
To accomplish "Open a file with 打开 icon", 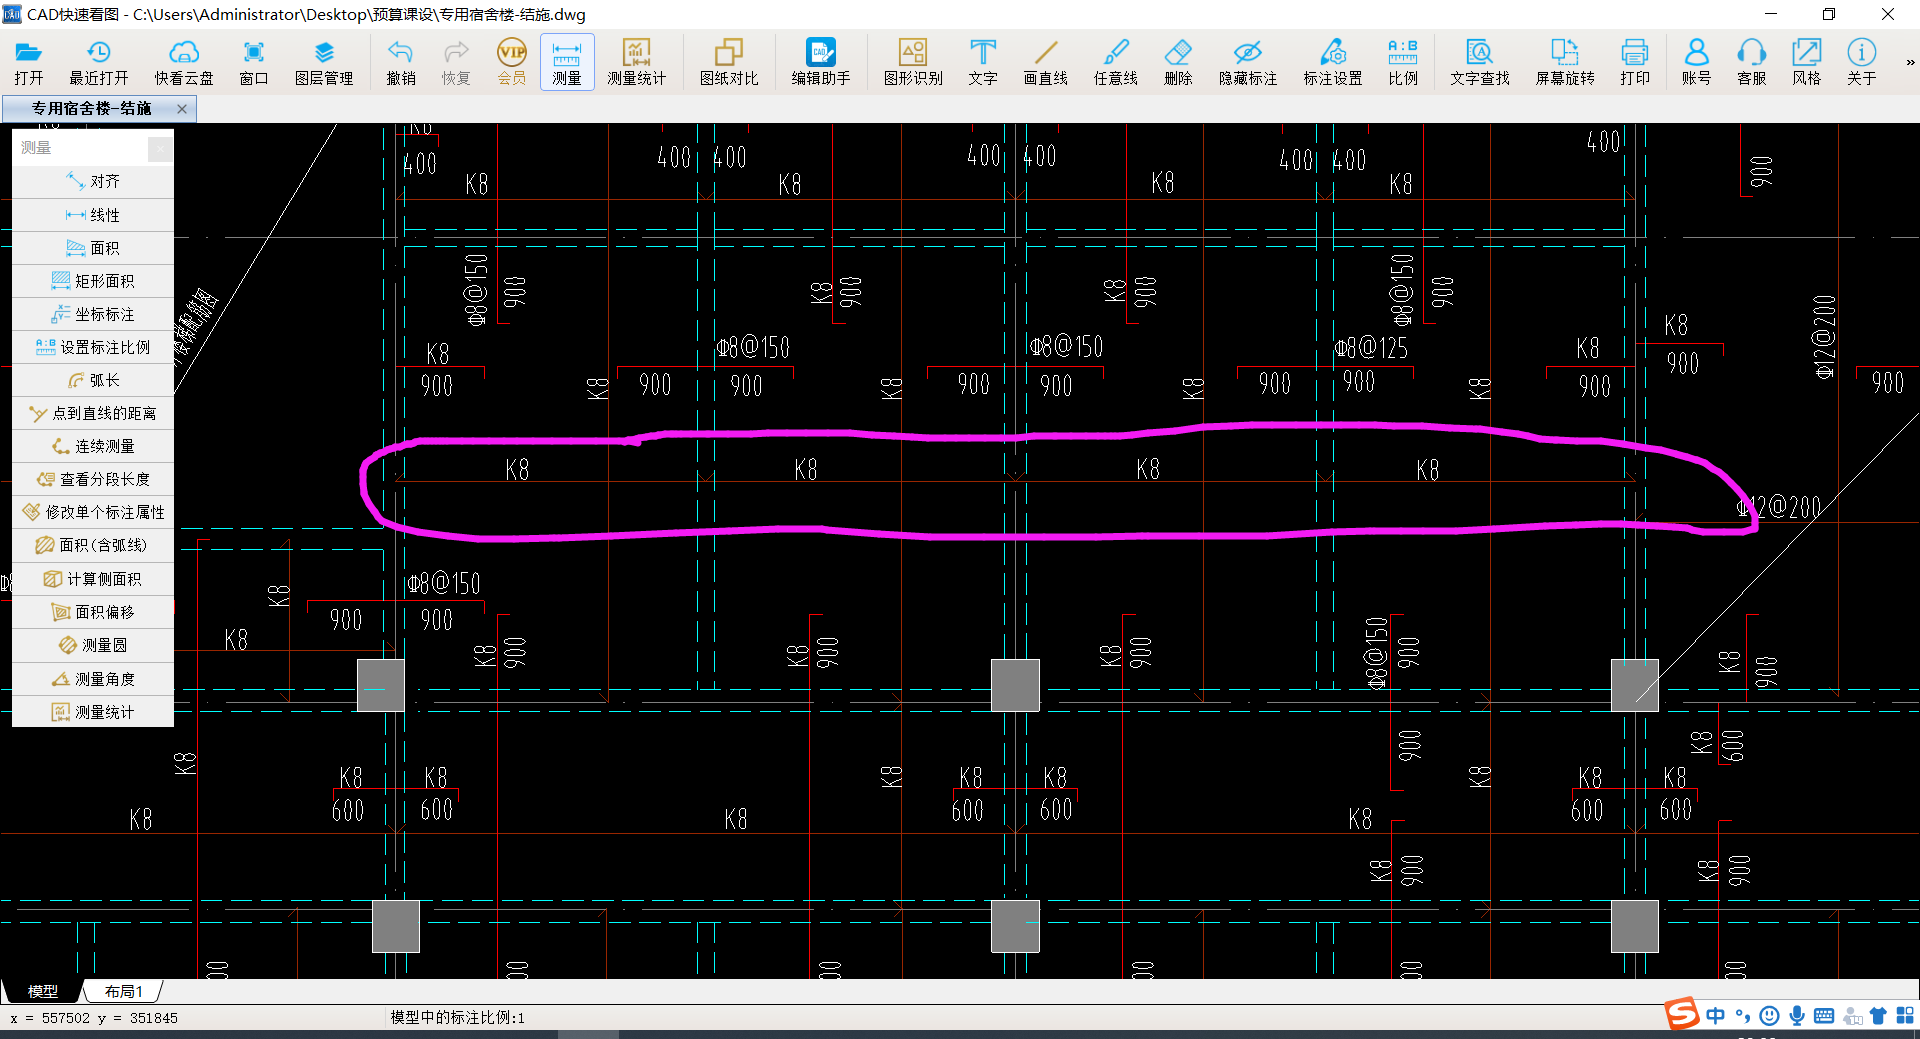I will [x=28, y=62].
